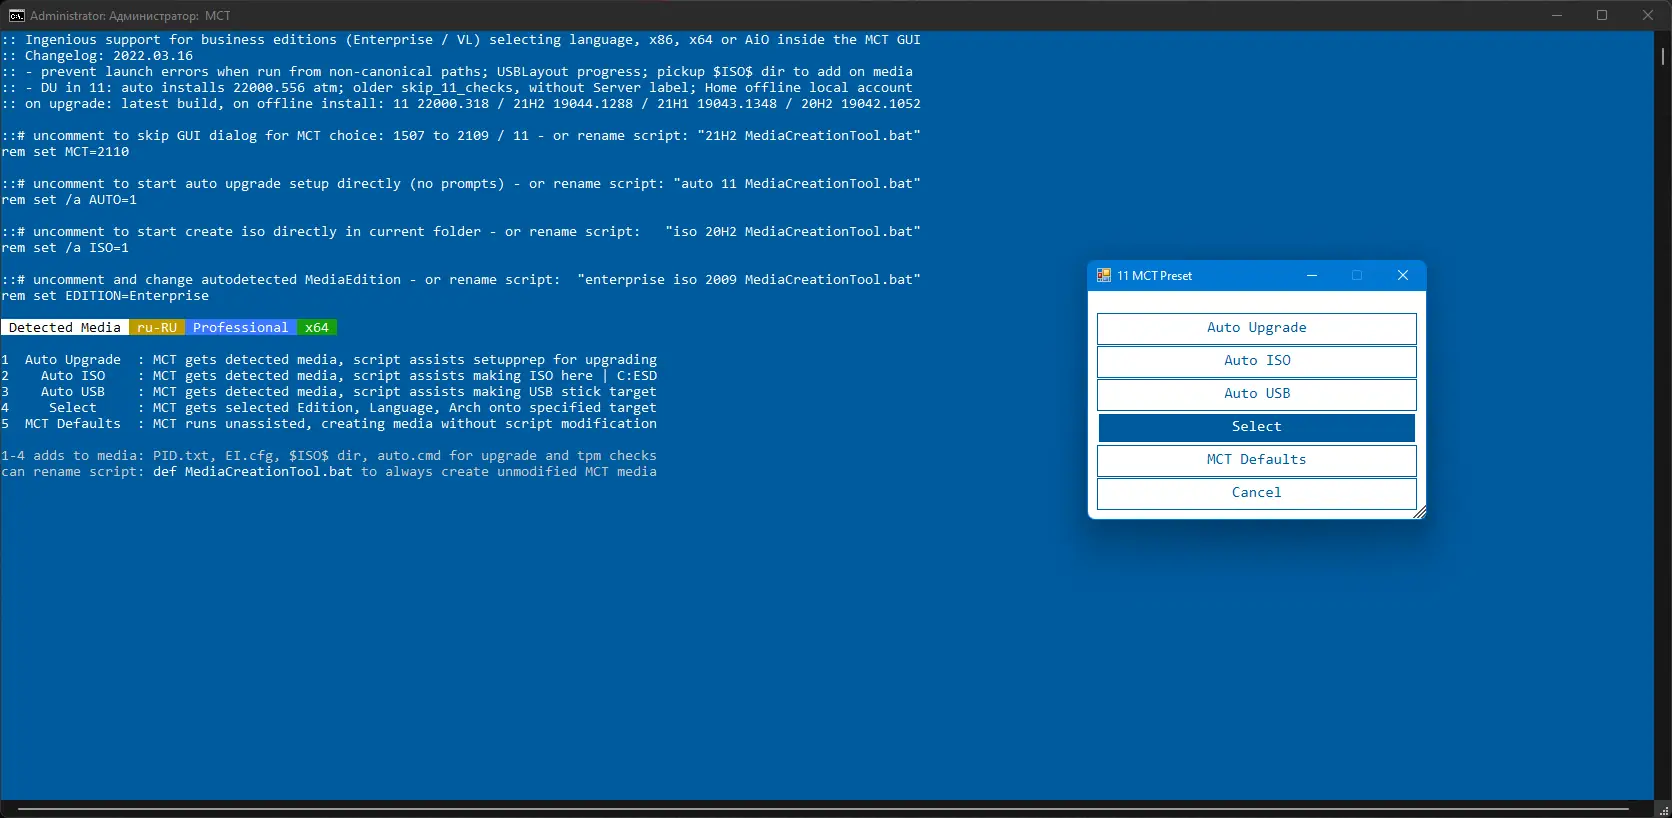Activate the highlighted Select button
This screenshot has height=818, width=1672.
click(1256, 427)
